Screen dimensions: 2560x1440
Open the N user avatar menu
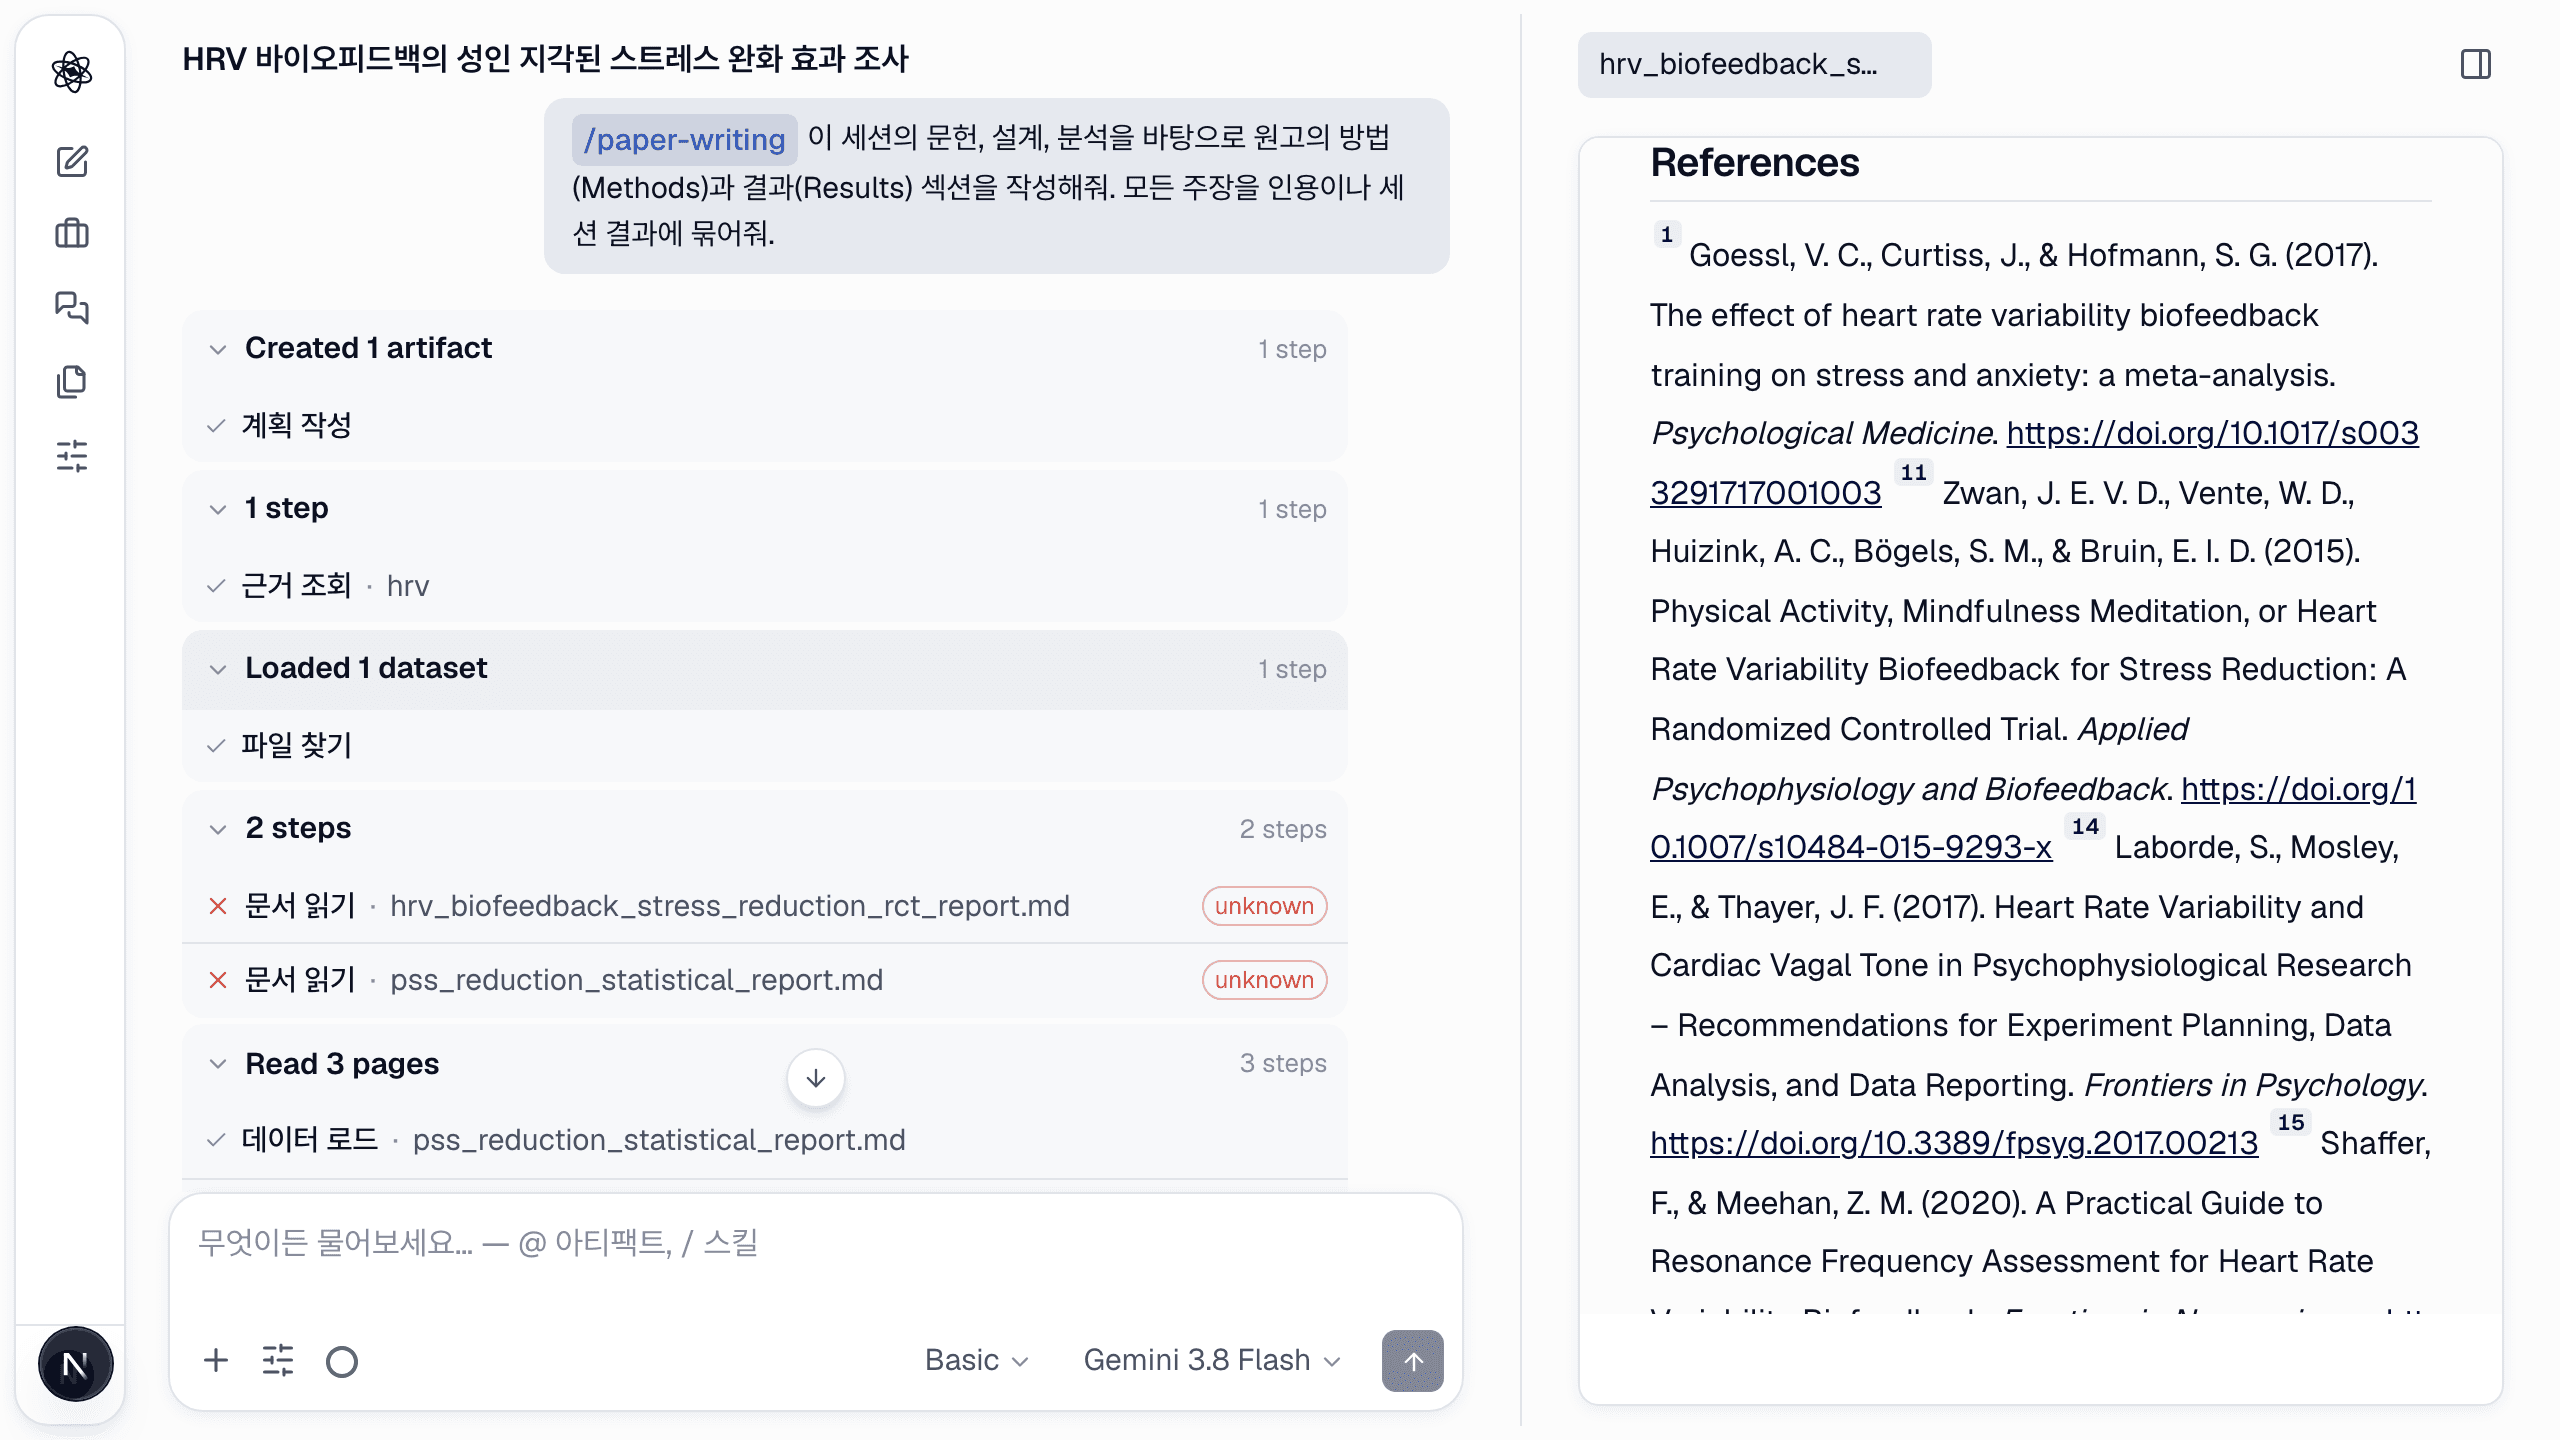click(75, 1364)
